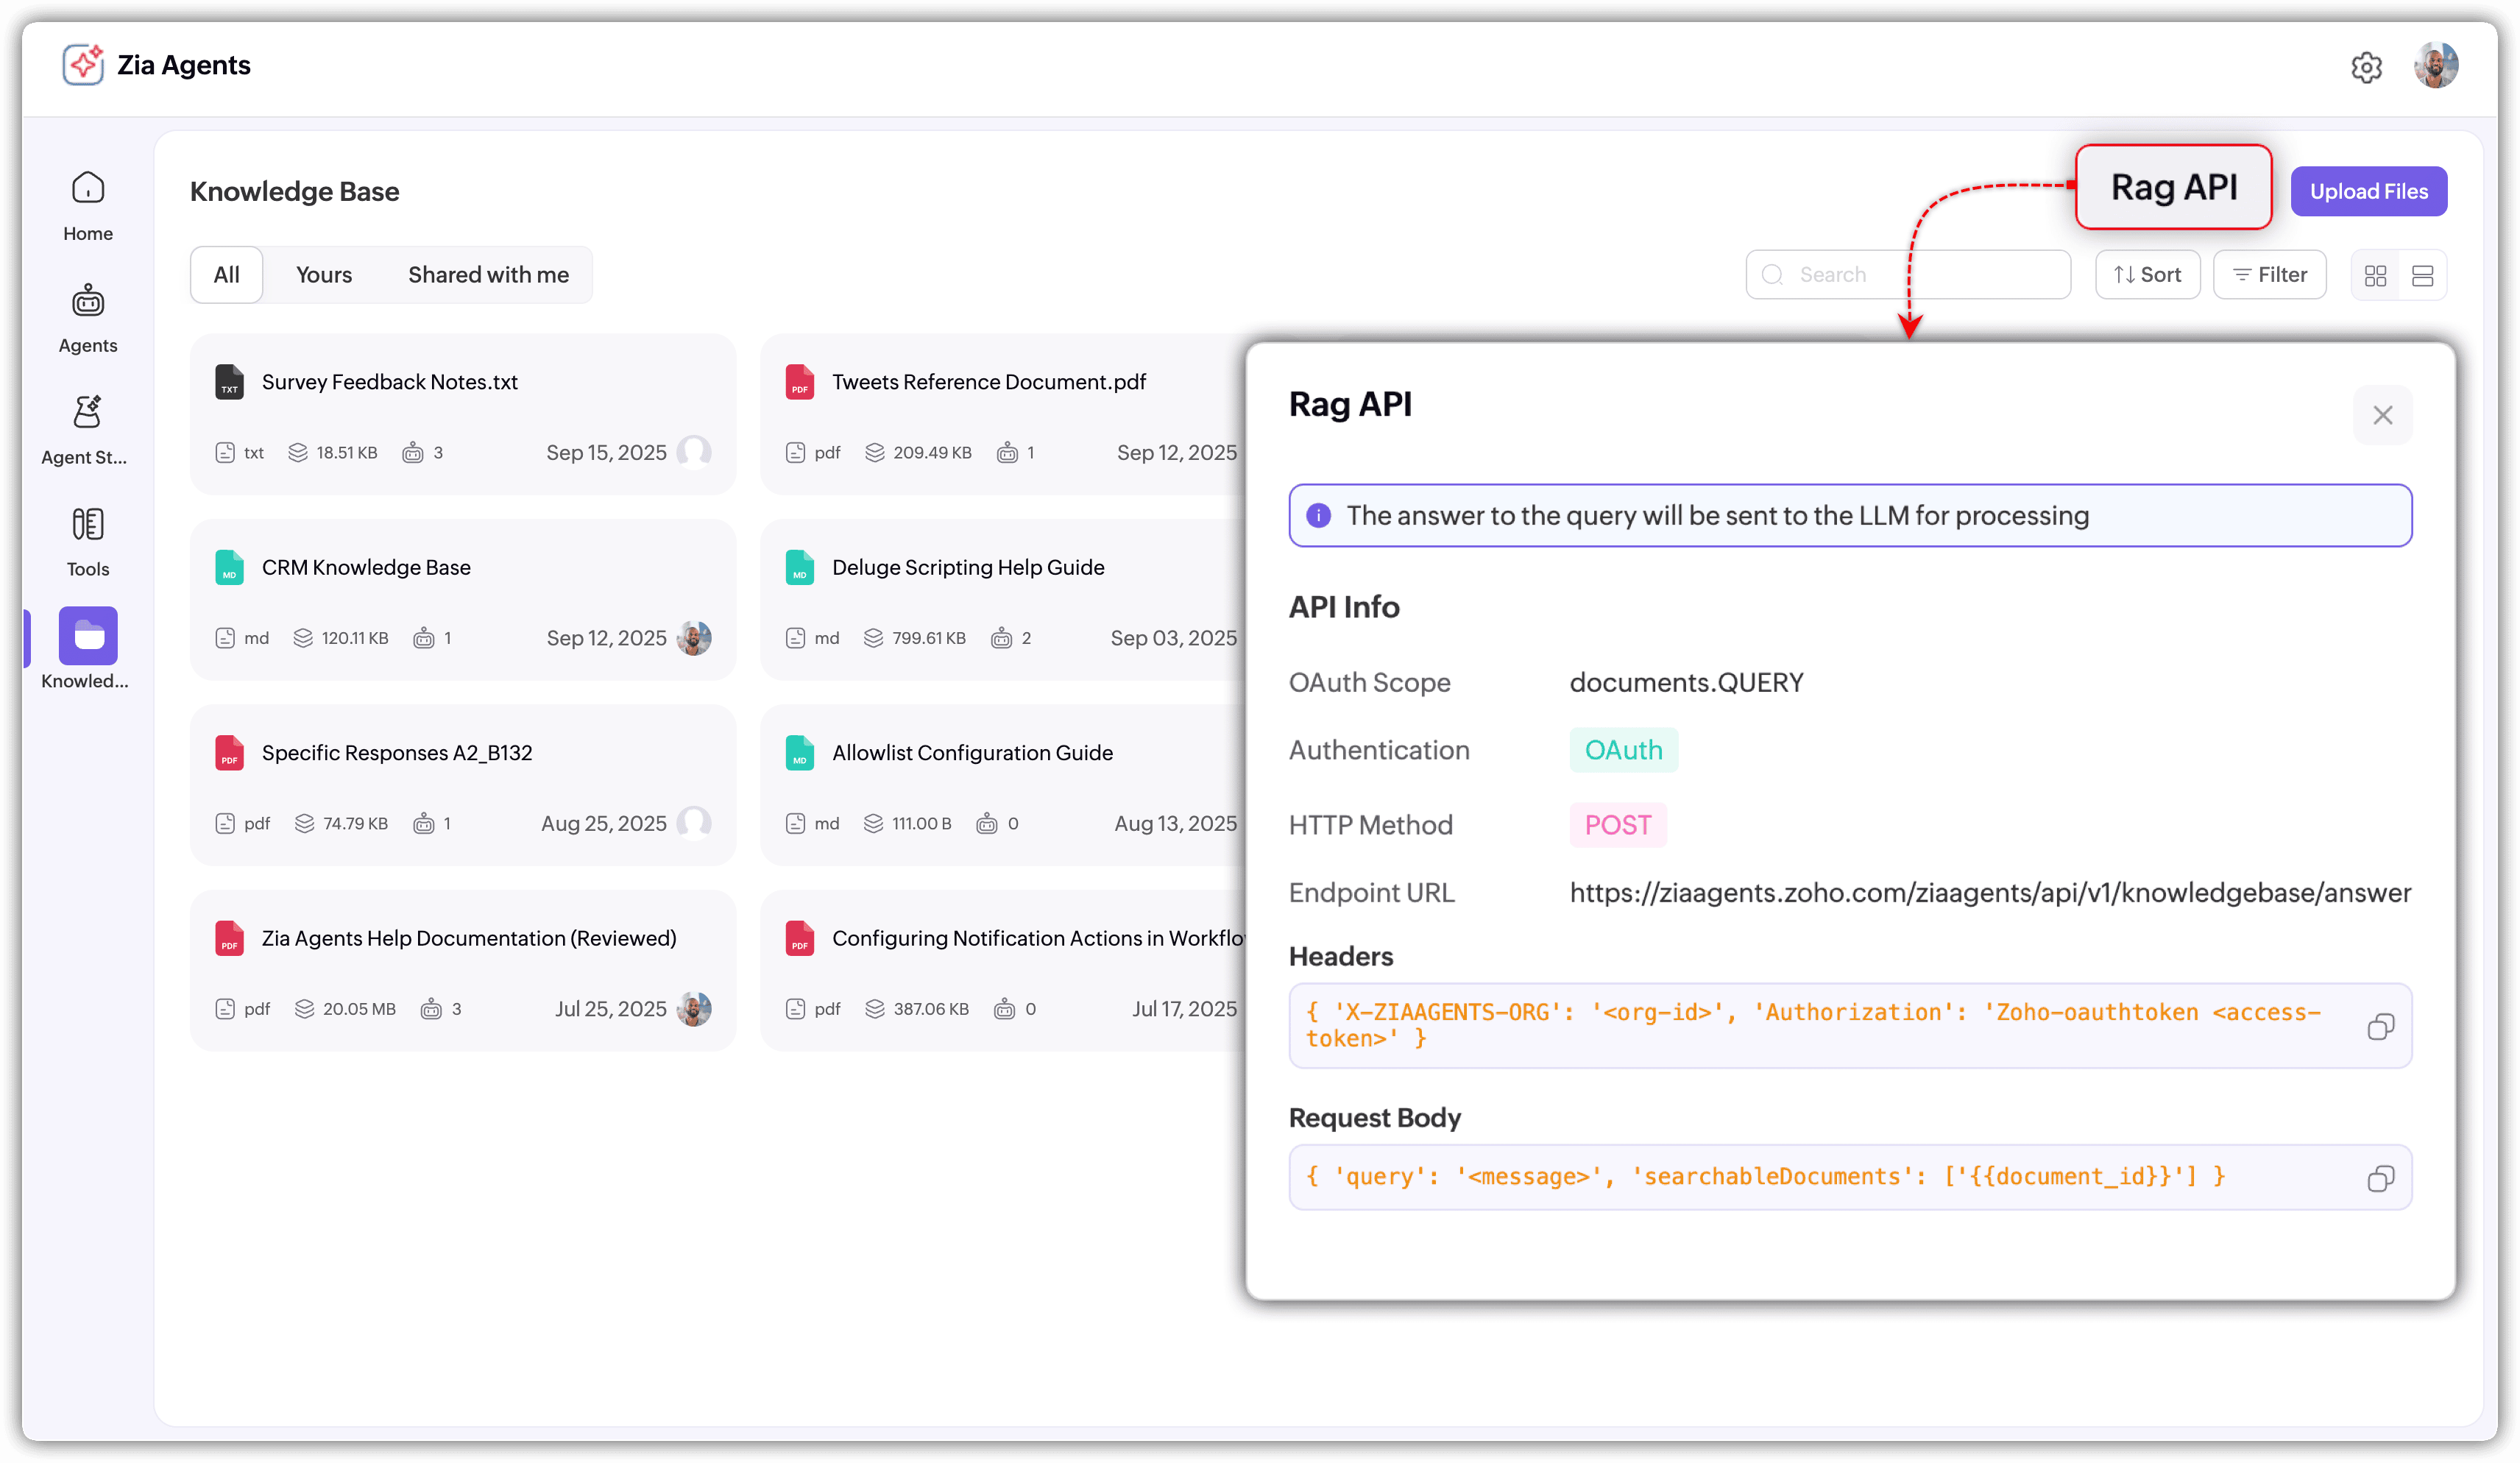Switch to list view layout

[2422, 276]
